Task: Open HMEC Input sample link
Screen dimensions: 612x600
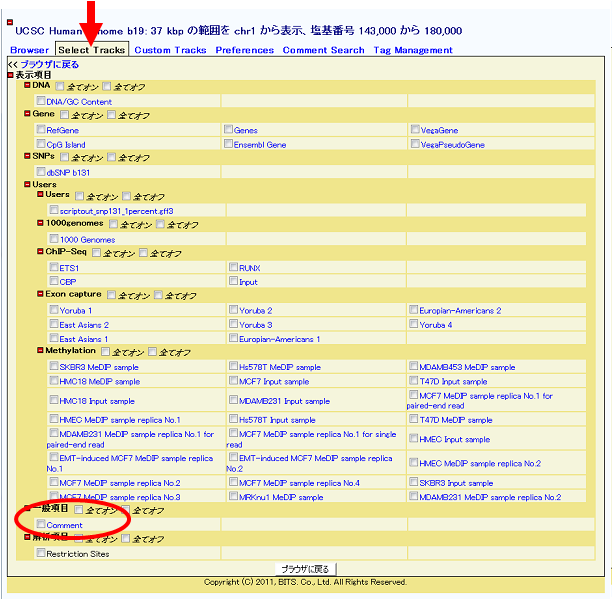Action: 455,440
